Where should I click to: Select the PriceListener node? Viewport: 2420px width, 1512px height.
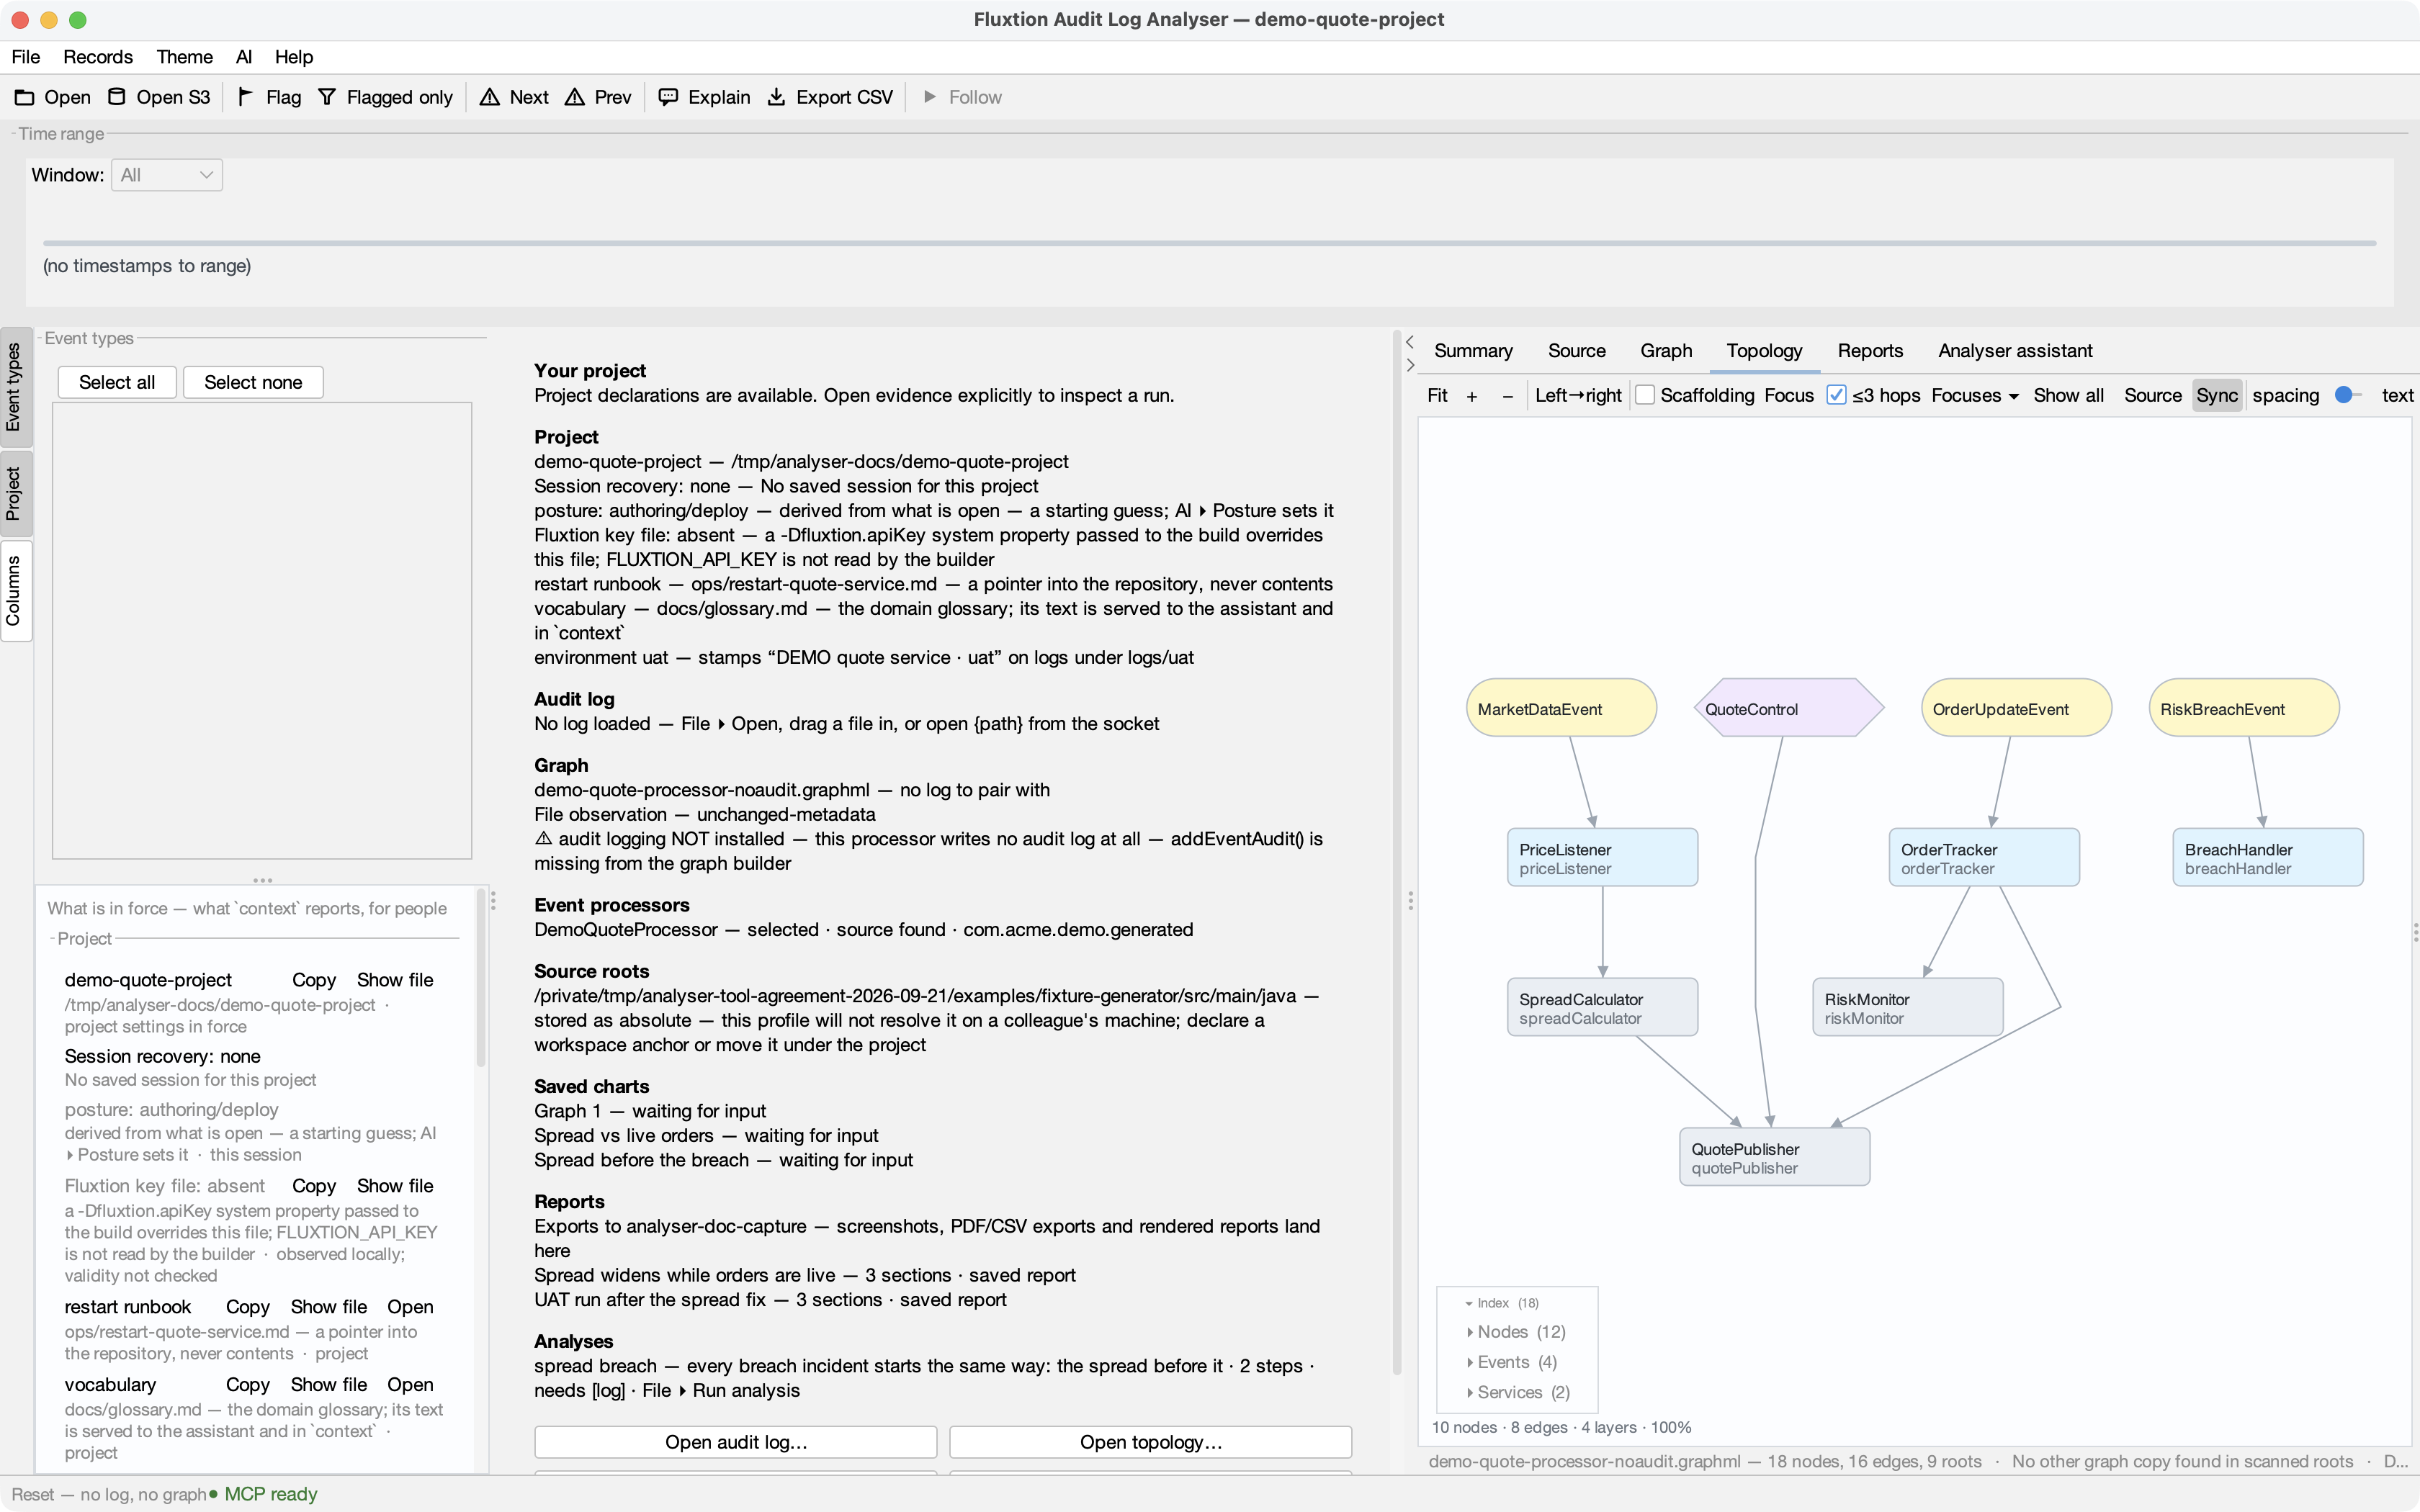[1603, 858]
